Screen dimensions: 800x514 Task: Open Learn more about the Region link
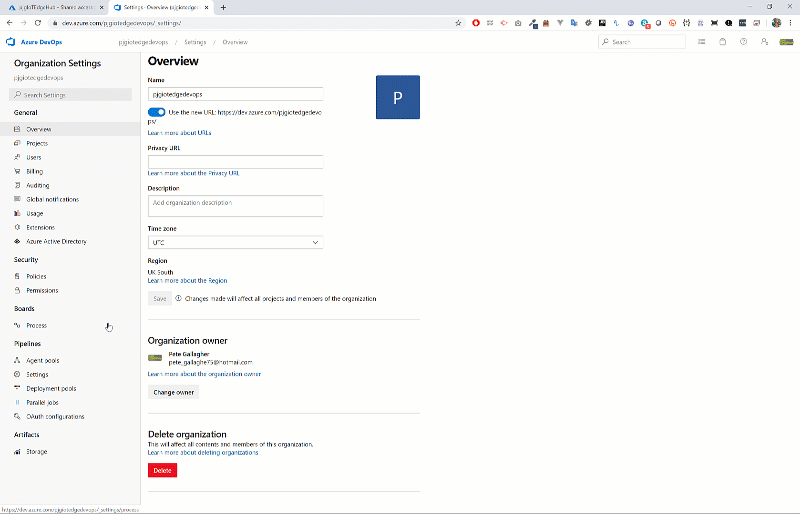pyautogui.click(x=187, y=281)
